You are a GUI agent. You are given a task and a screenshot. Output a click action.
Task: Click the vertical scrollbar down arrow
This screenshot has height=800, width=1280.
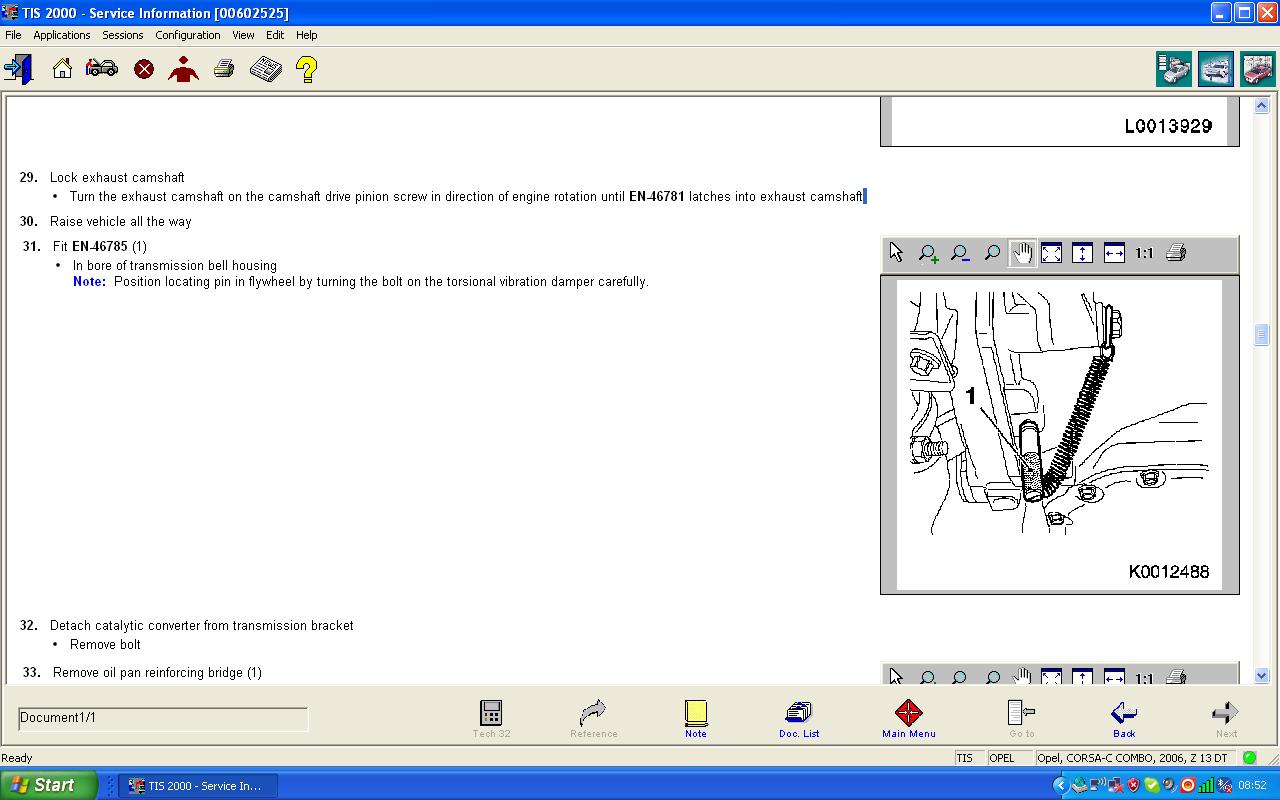1261,676
